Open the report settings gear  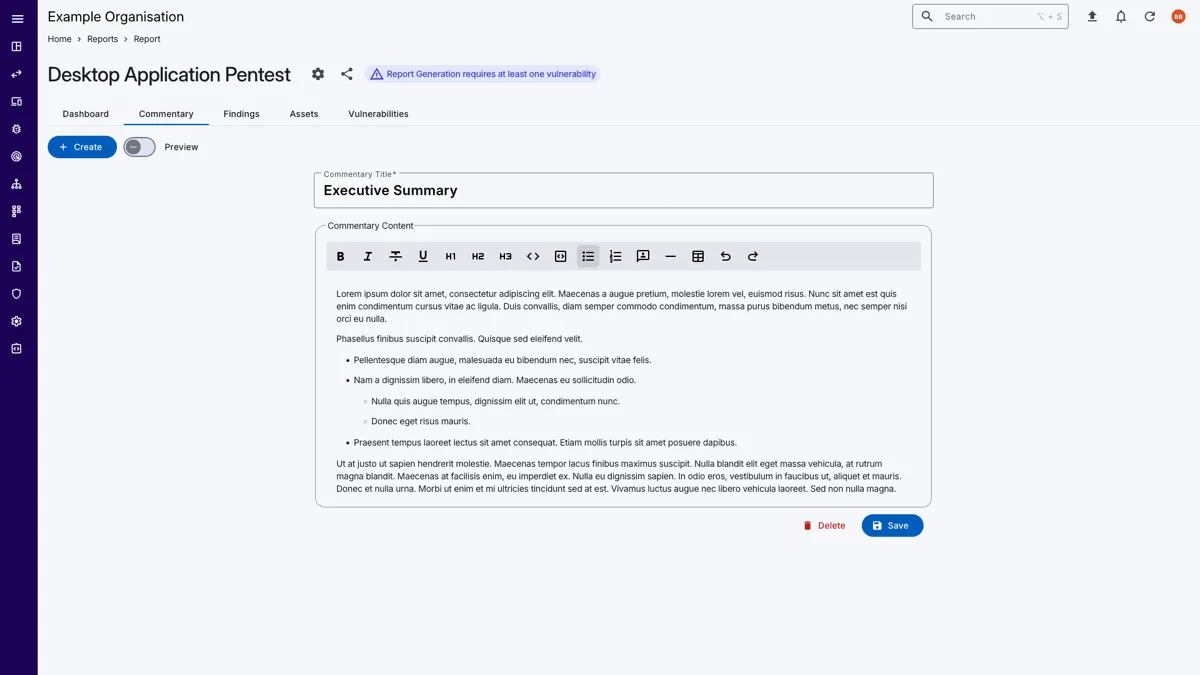pyautogui.click(x=318, y=74)
